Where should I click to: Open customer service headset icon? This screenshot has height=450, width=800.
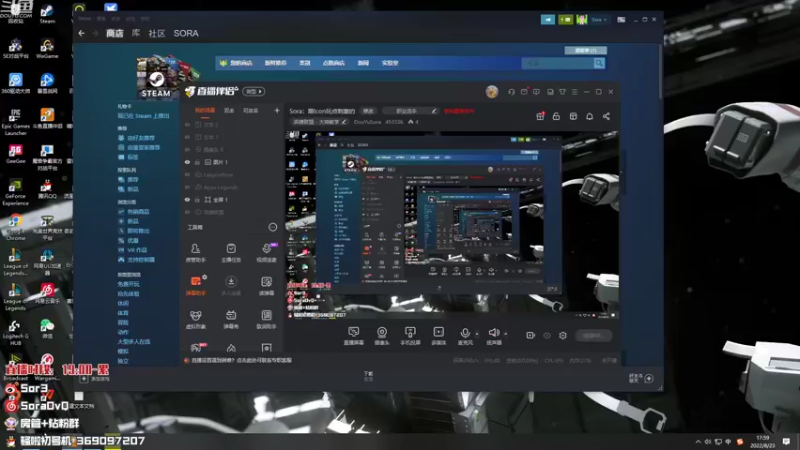point(511,92)
